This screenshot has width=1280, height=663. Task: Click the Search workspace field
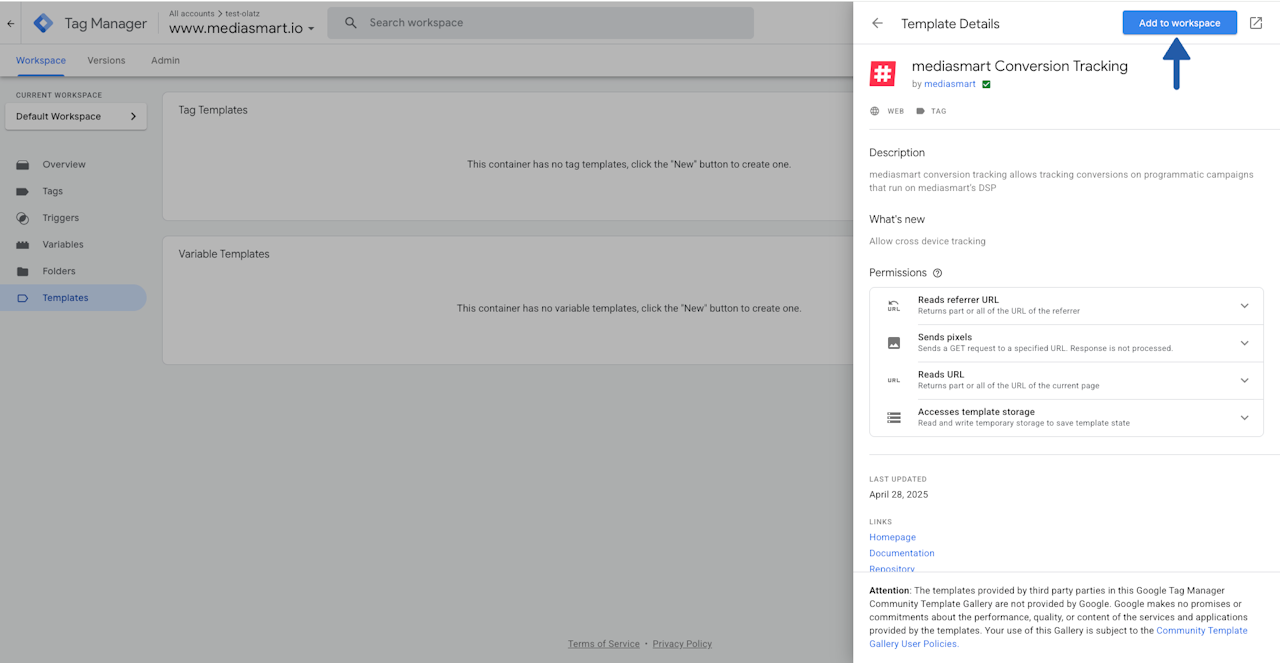[541, 23]
